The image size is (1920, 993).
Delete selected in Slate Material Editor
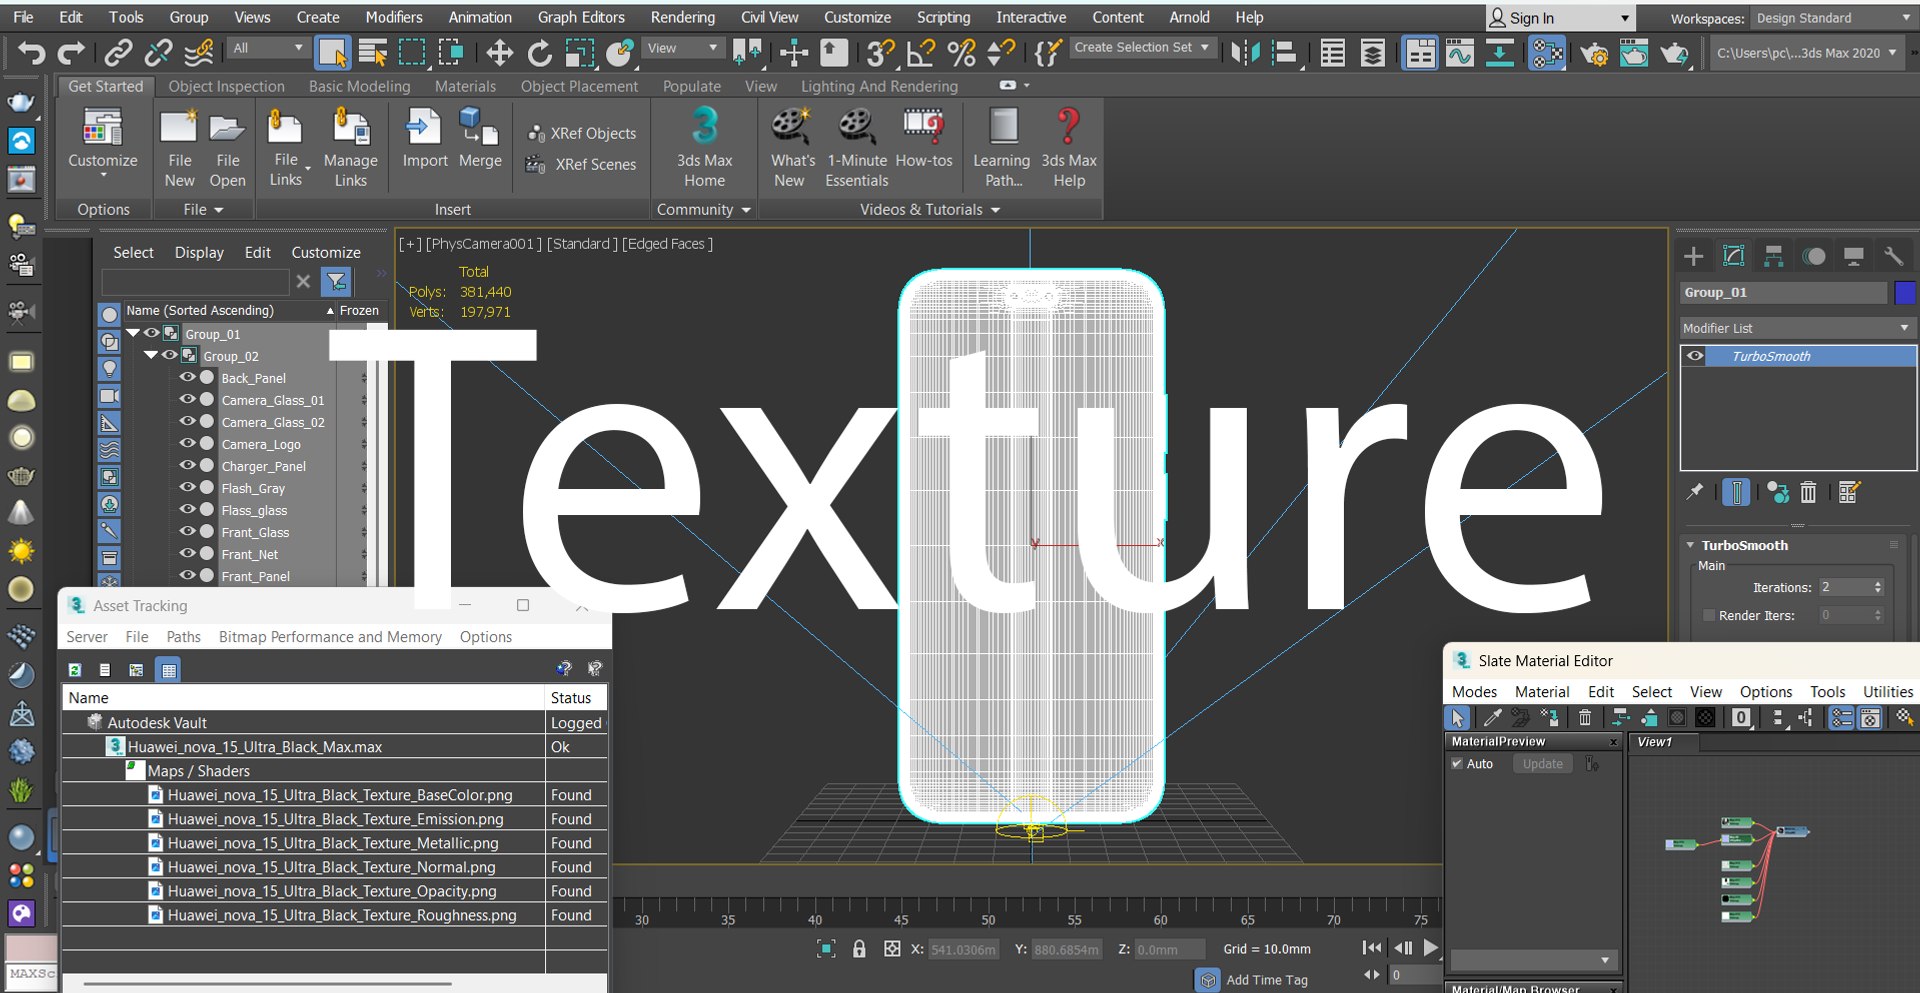(1585, 717)
